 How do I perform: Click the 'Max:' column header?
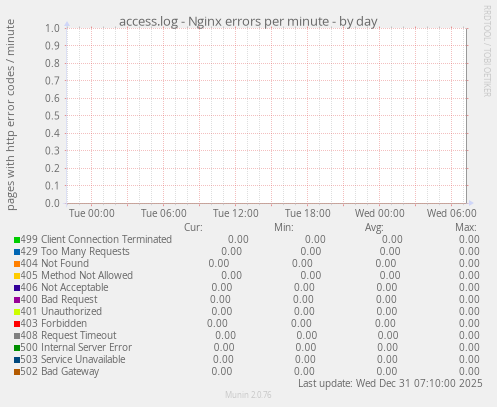pyautogui.click(x=466, y=227)
